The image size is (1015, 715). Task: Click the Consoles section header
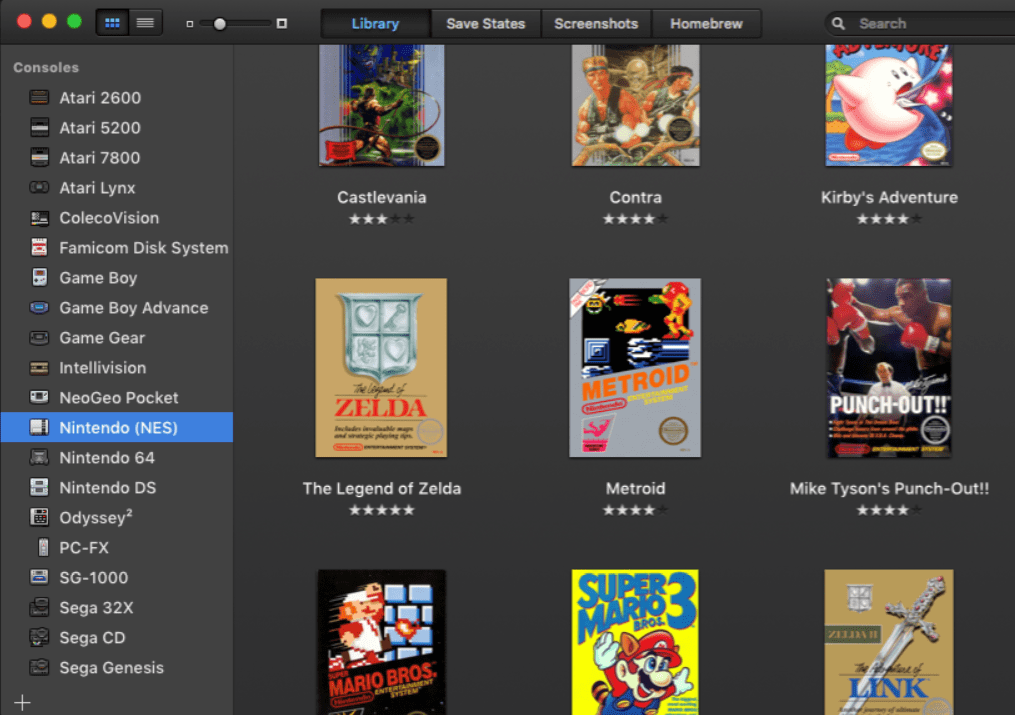[46, 67]
